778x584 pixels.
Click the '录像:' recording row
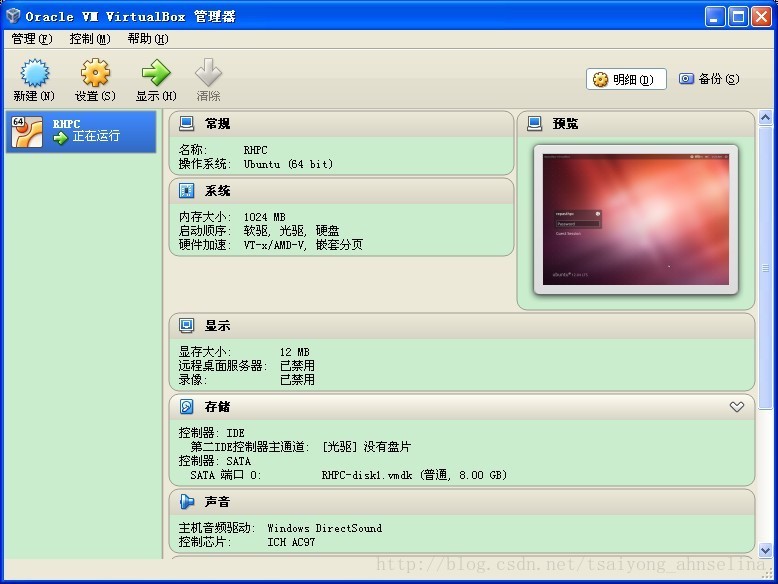[x=247, y=380]
